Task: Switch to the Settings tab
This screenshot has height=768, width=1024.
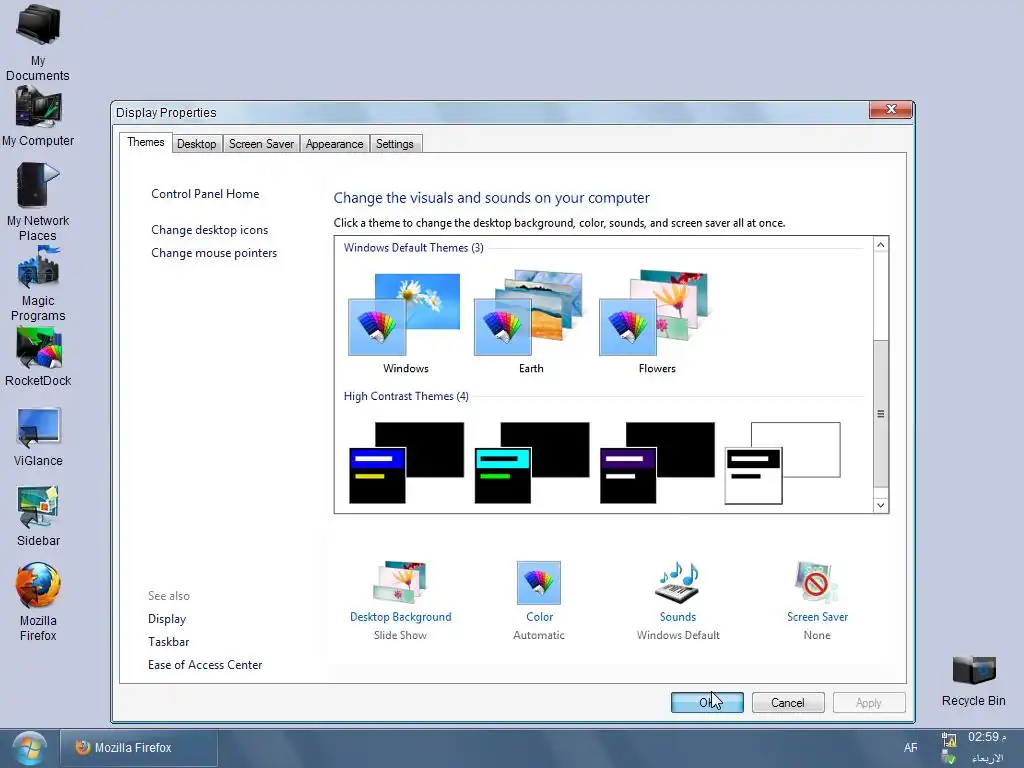Action: point(394,144)
